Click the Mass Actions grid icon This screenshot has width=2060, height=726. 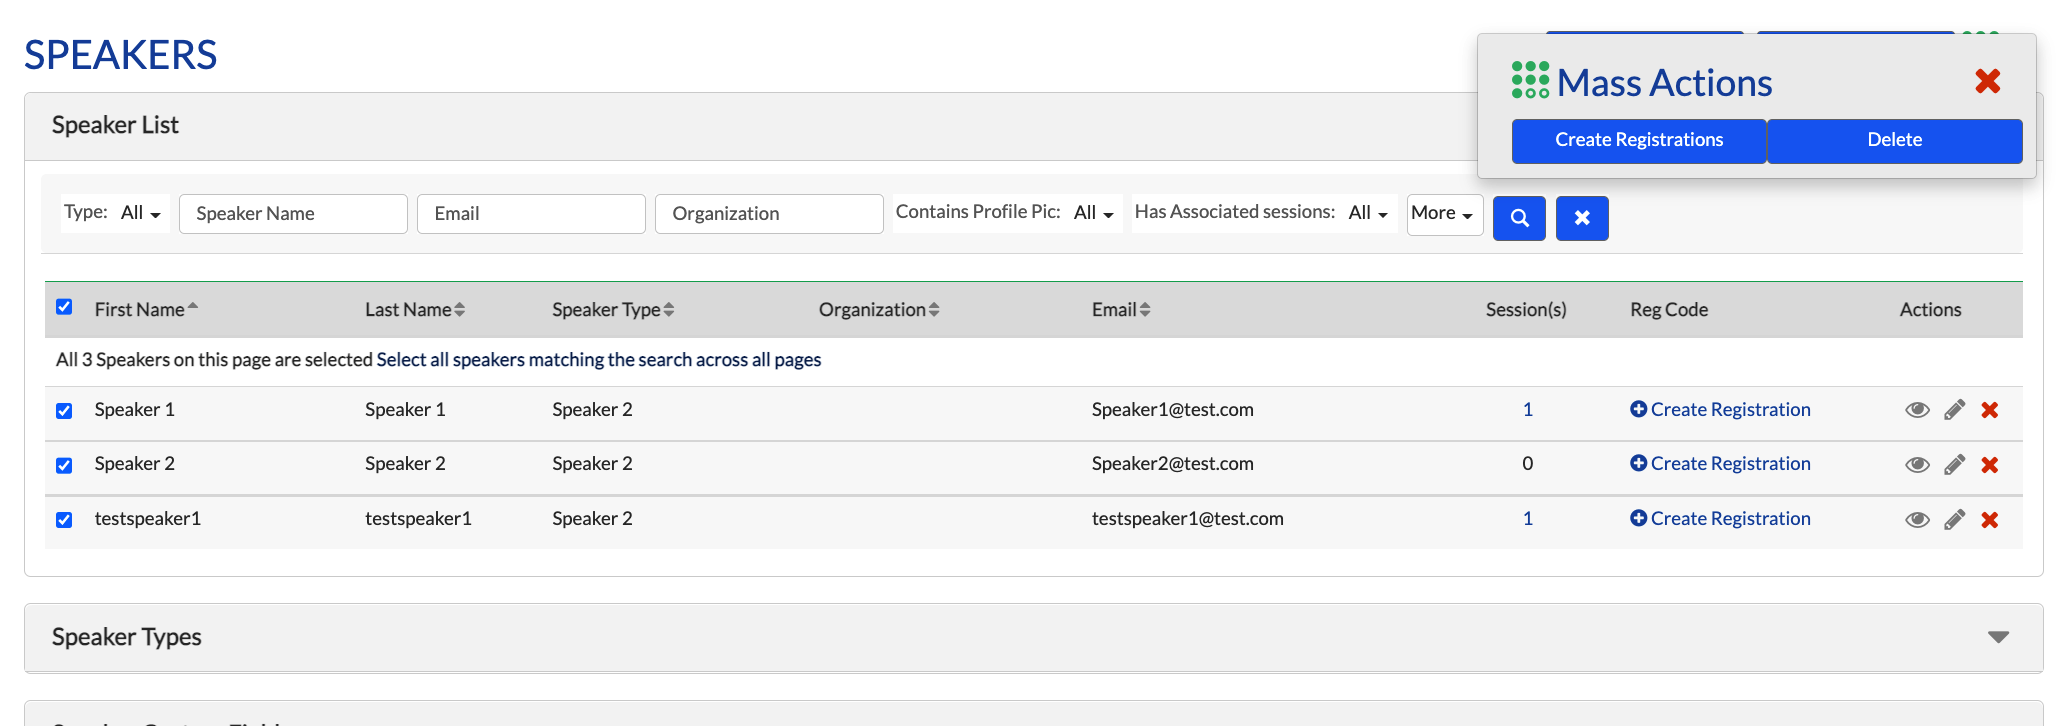click(1530, 80)
